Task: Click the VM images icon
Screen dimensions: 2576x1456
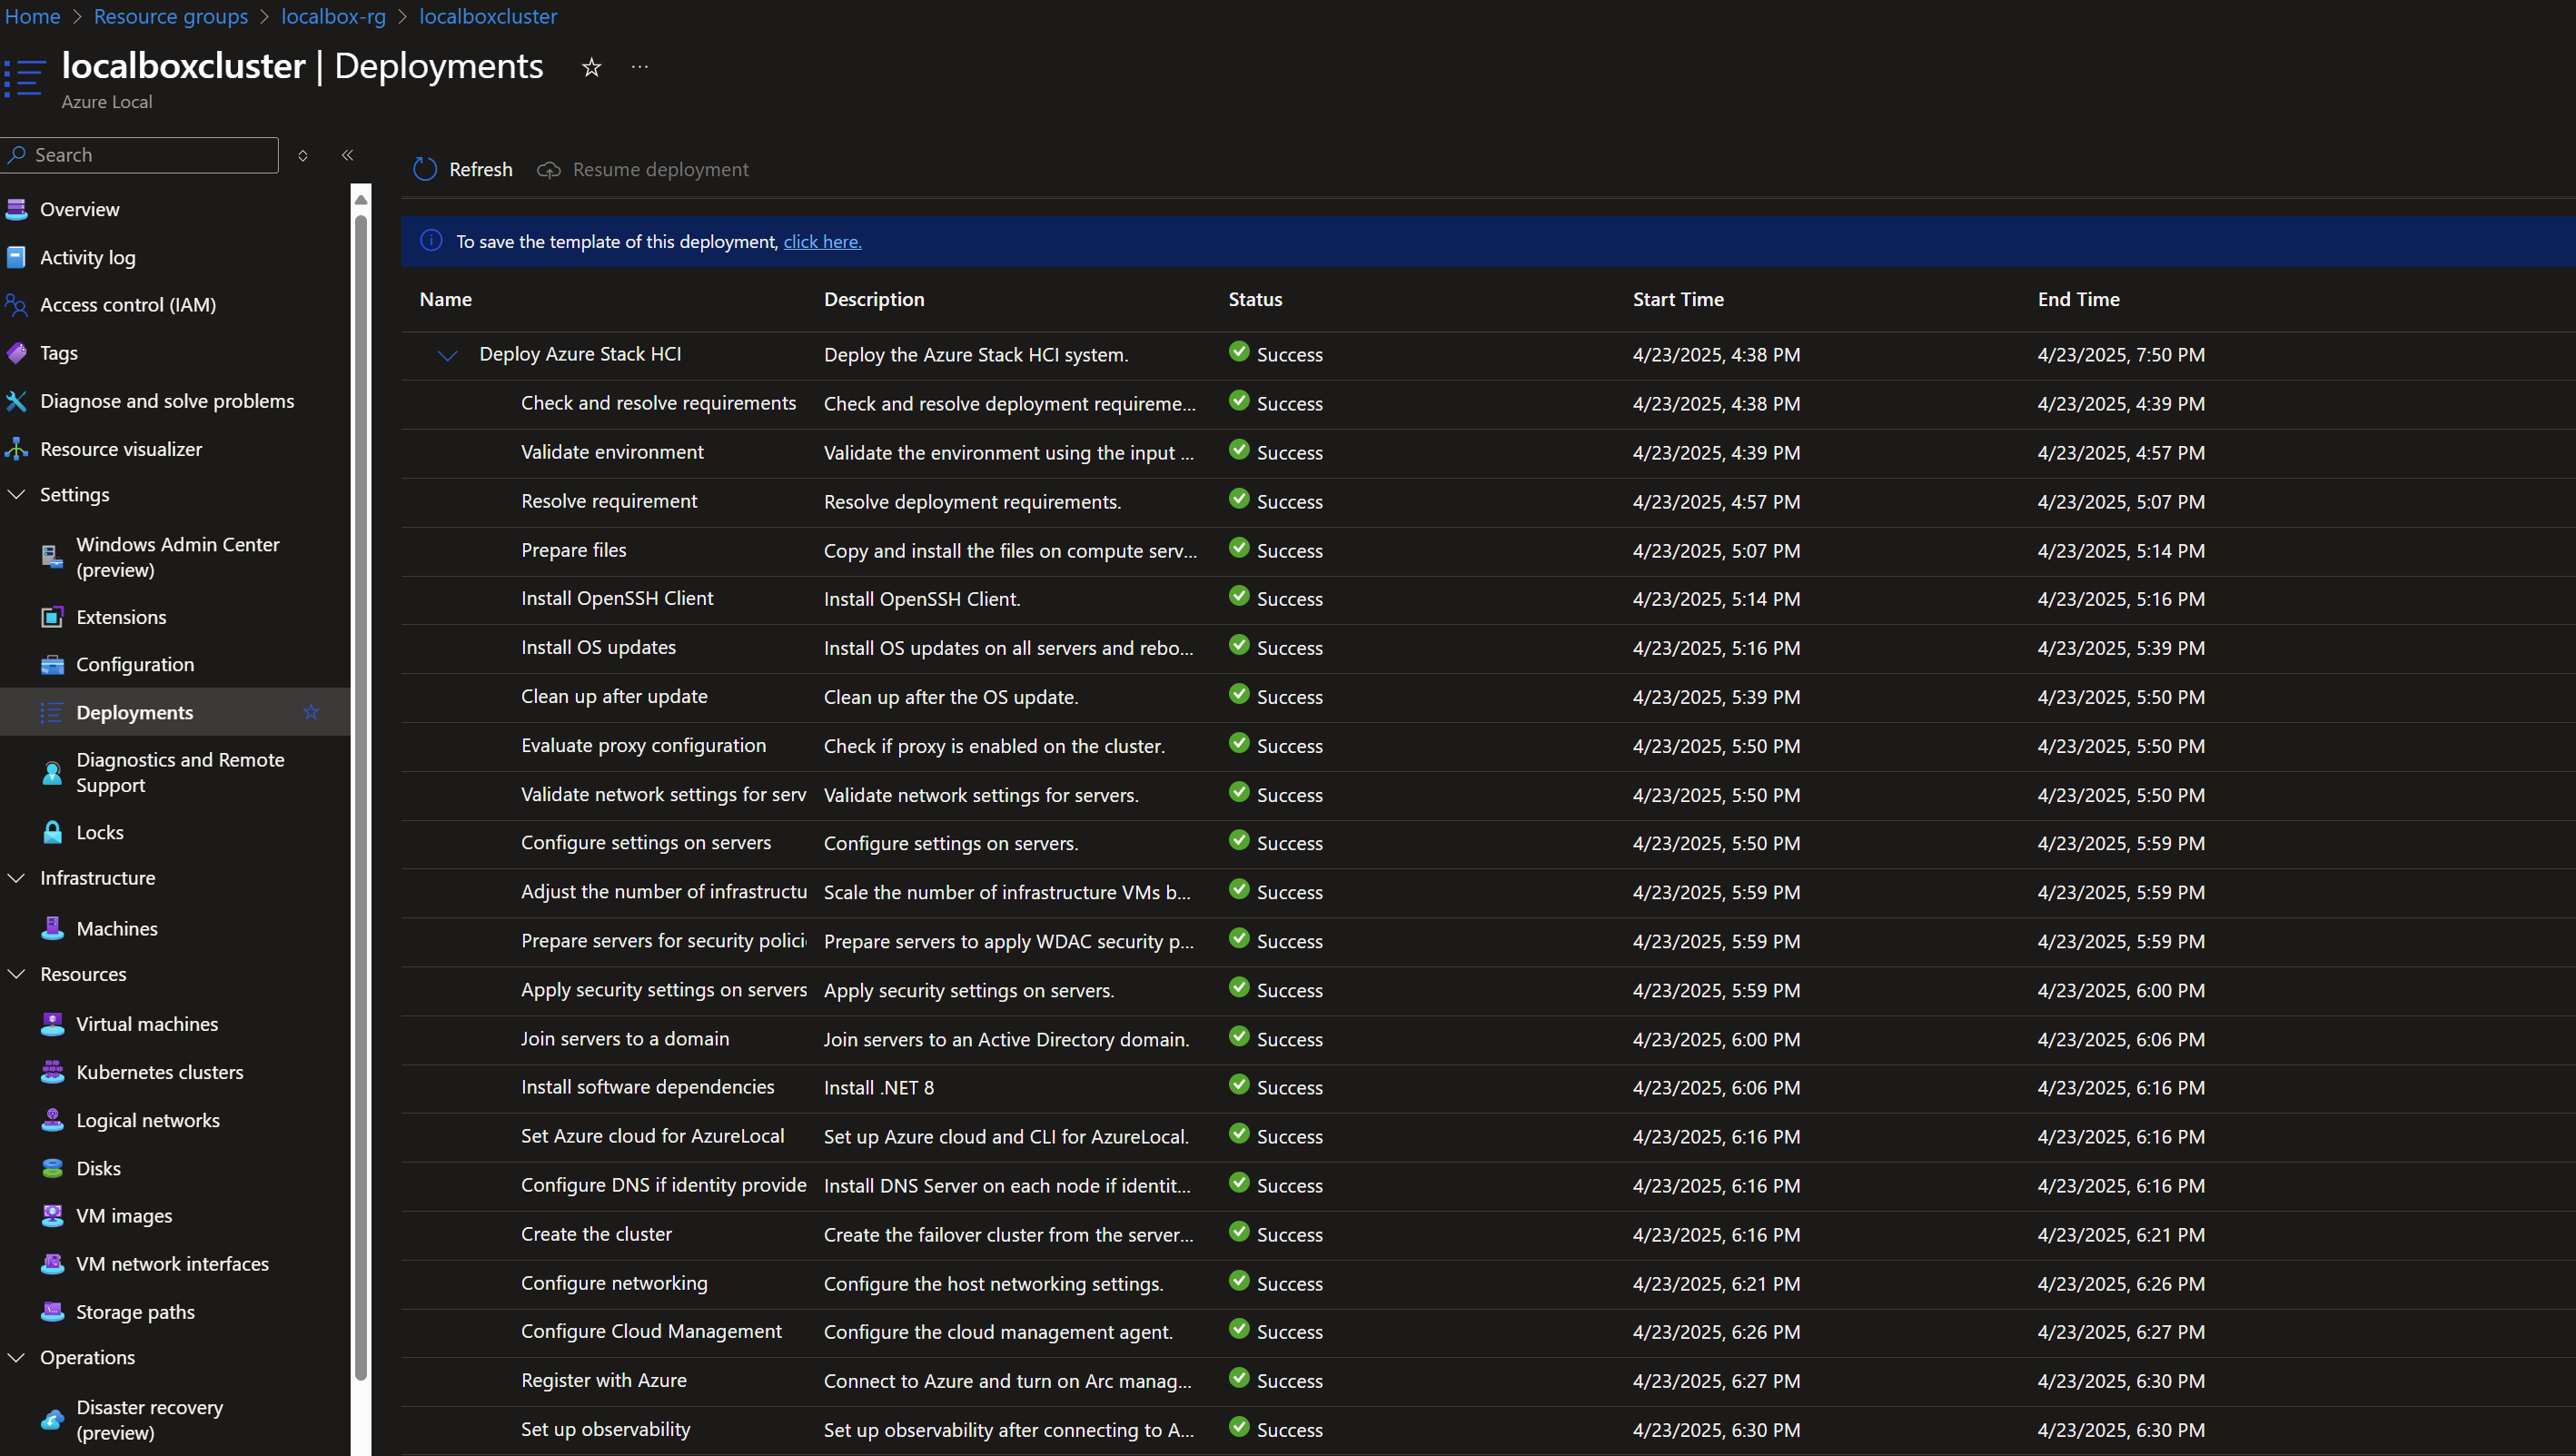Action: [x=52, y=1216]
